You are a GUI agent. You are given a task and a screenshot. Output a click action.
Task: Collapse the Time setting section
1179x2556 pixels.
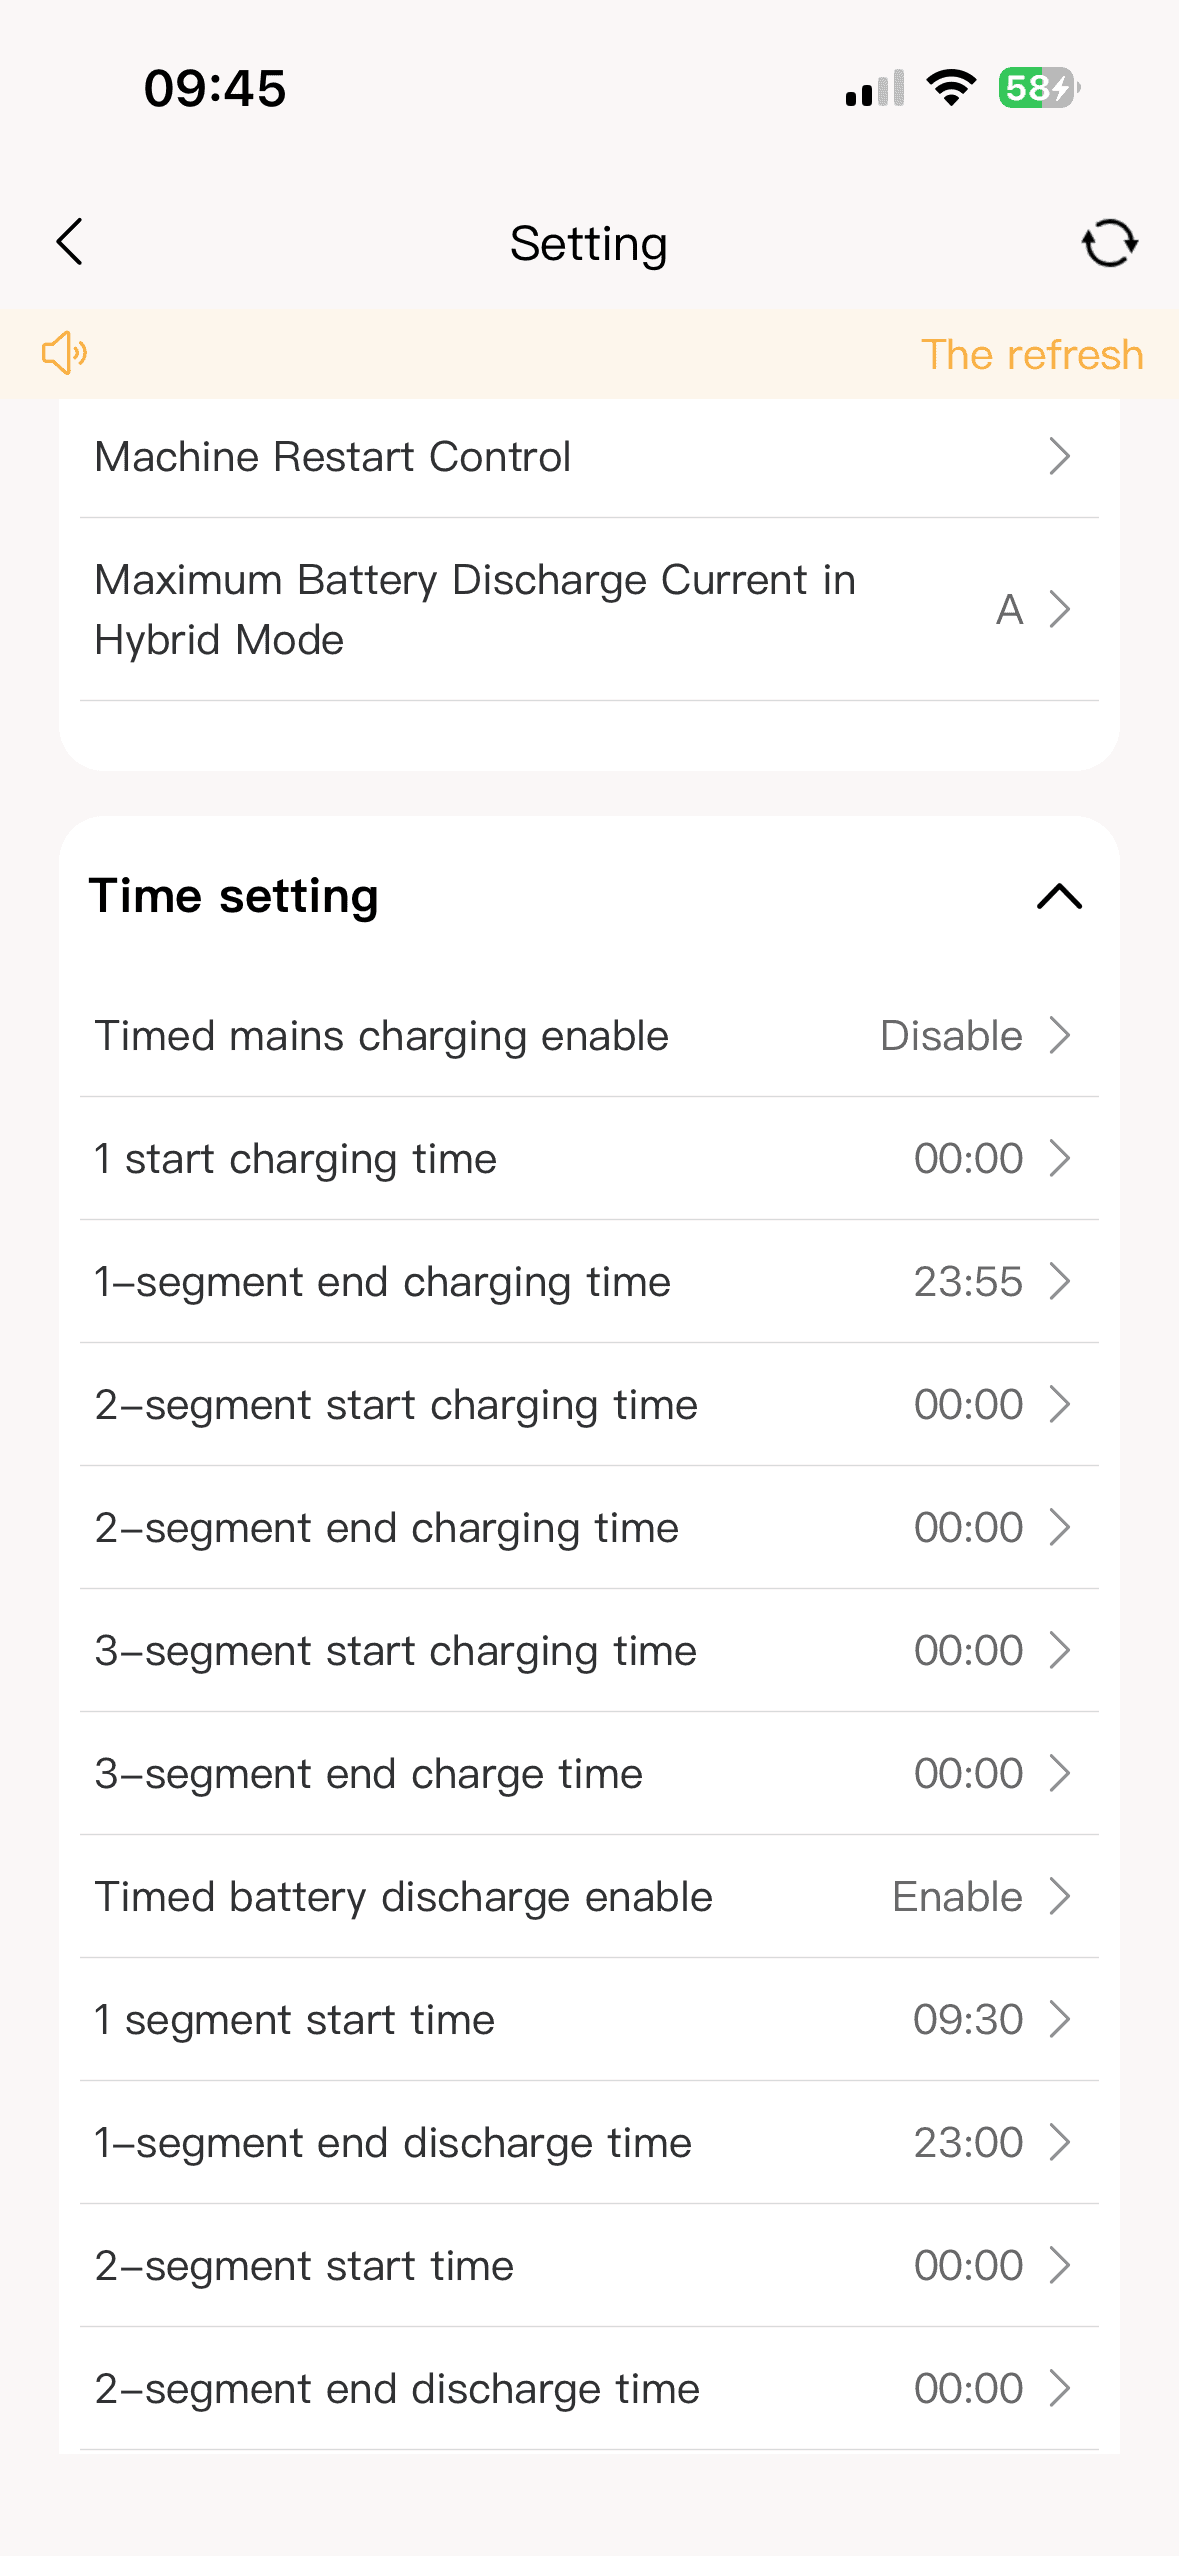1059,896
